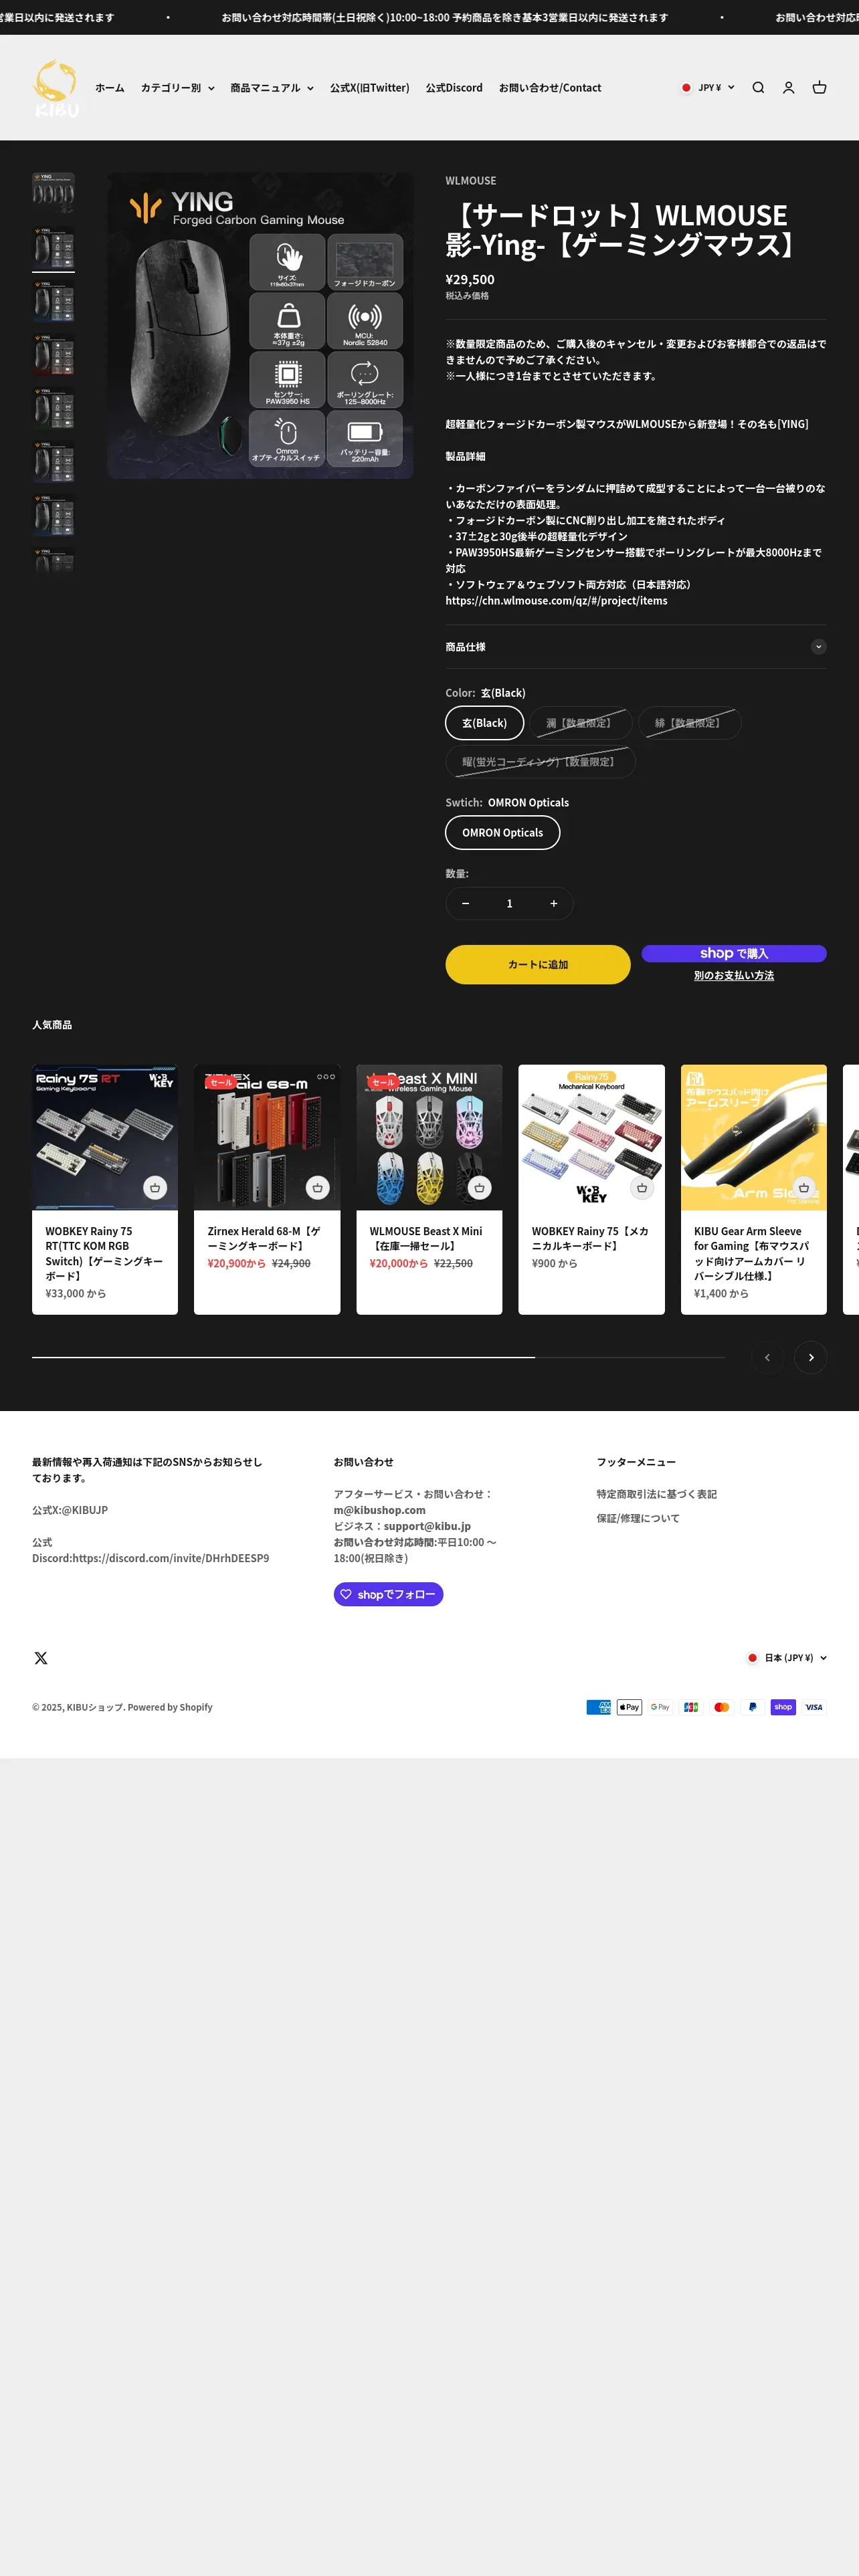Viewport: 859px width, 2576px height.
Task: Decrease quantity with the minus button
Action: coord(465,903)
